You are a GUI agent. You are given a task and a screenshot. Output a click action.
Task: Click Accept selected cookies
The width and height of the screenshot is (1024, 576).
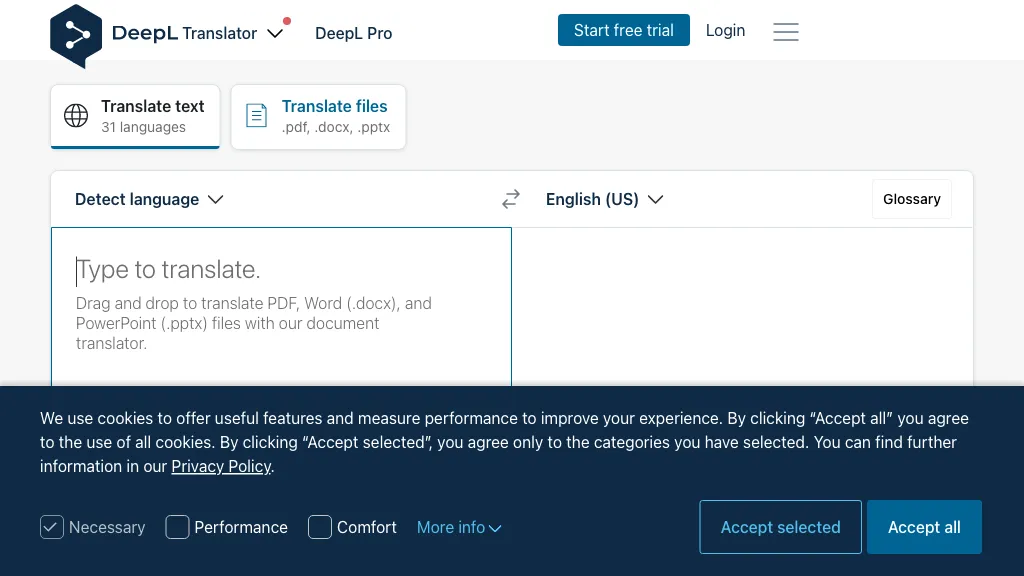780,527
